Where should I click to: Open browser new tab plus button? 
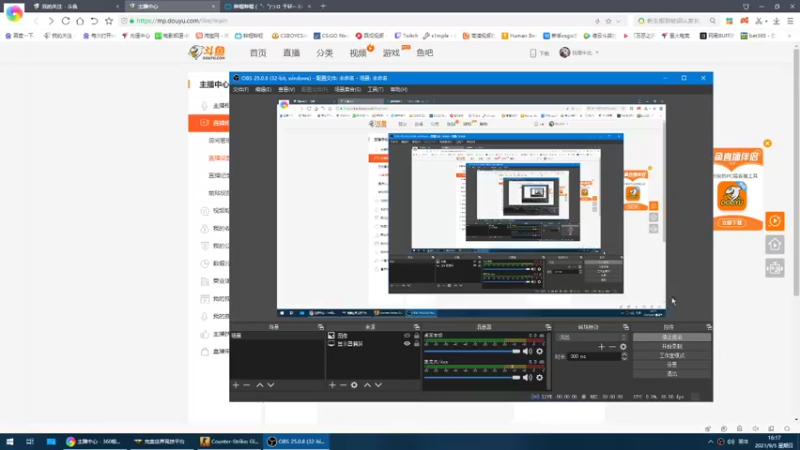323,6
